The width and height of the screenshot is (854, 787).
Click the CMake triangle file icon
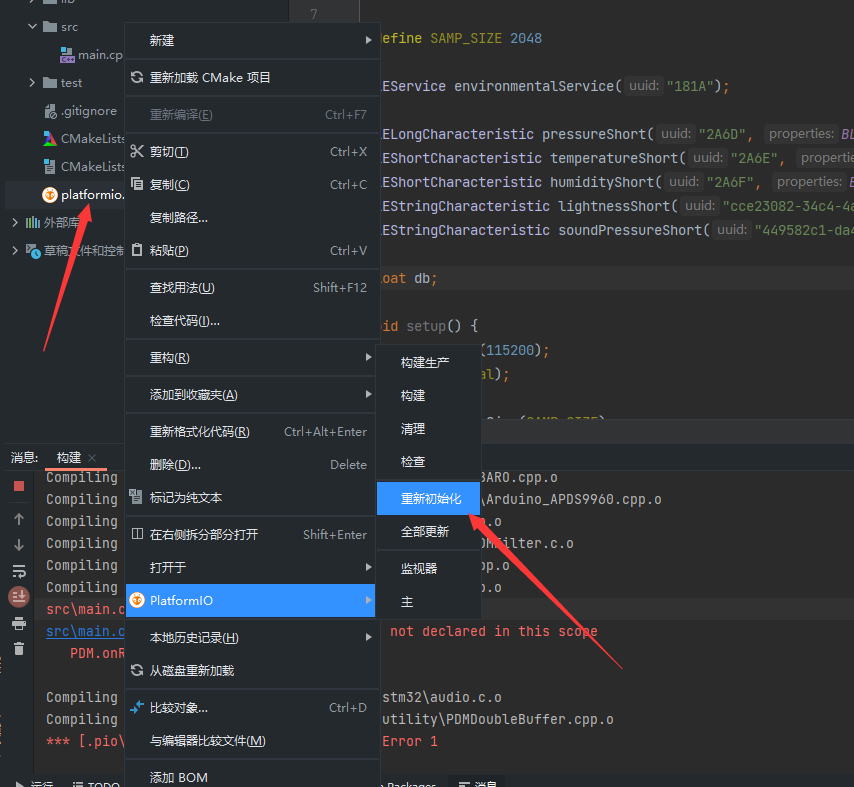(50, 139)
